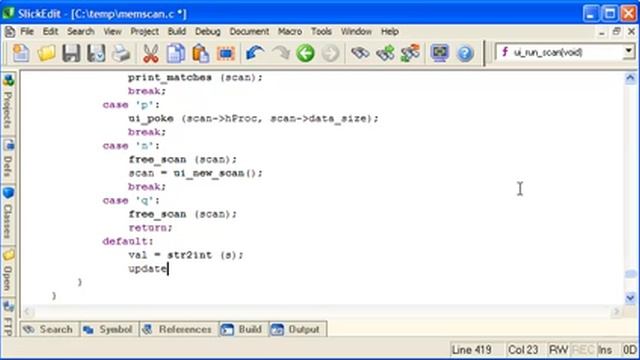Open the Document menu
The height and width of the screenshot is (360, 640).
[249, 31]
